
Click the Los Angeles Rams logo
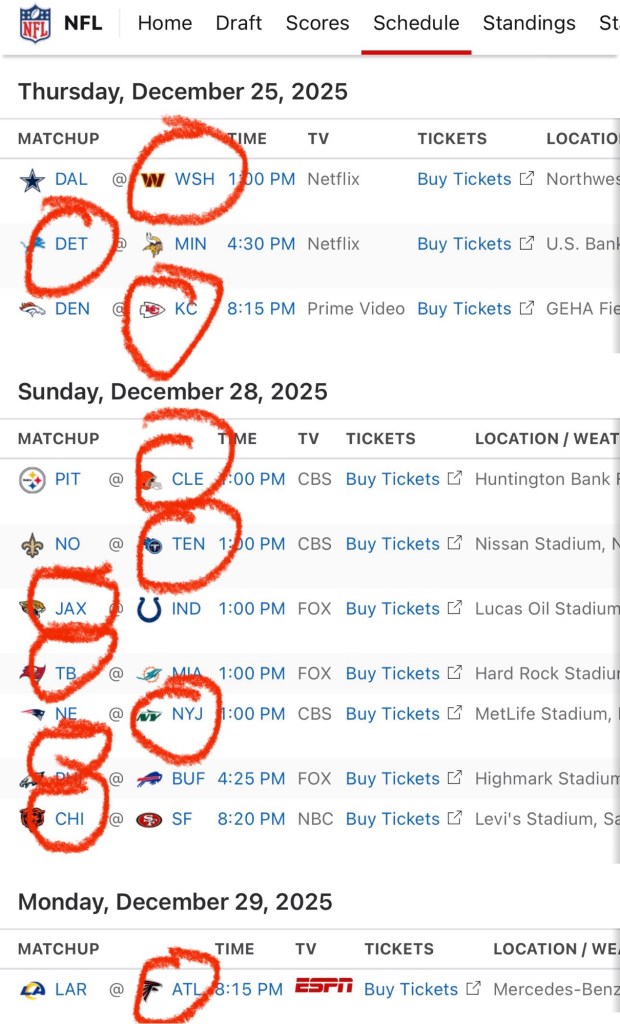tap(33, 990)
